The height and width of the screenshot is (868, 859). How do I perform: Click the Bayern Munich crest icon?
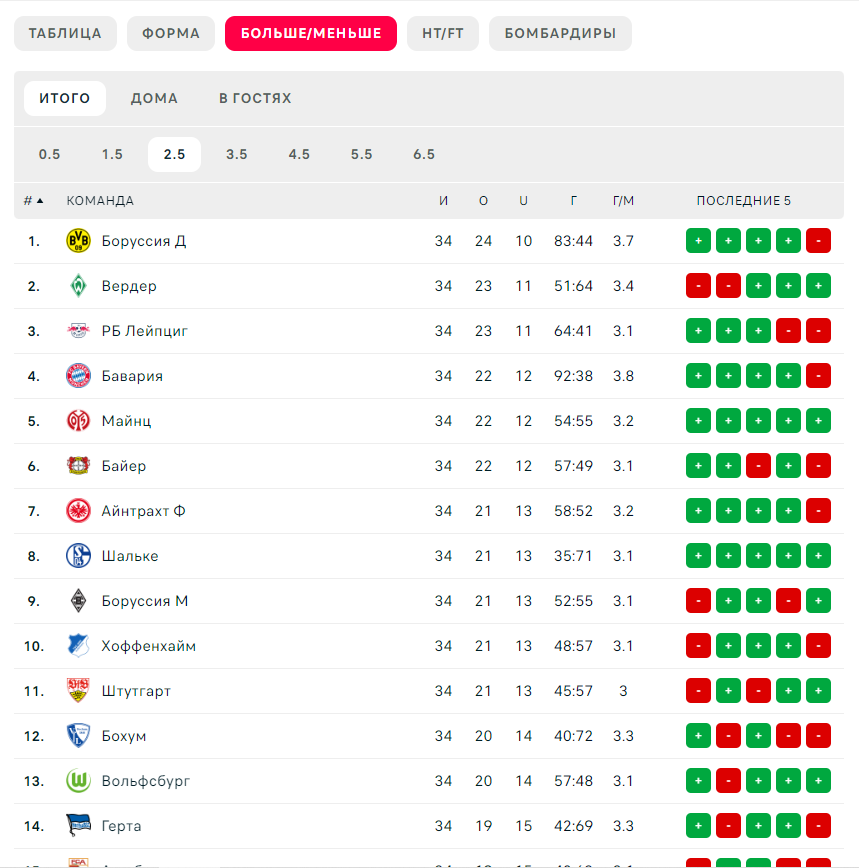[78, 376]
